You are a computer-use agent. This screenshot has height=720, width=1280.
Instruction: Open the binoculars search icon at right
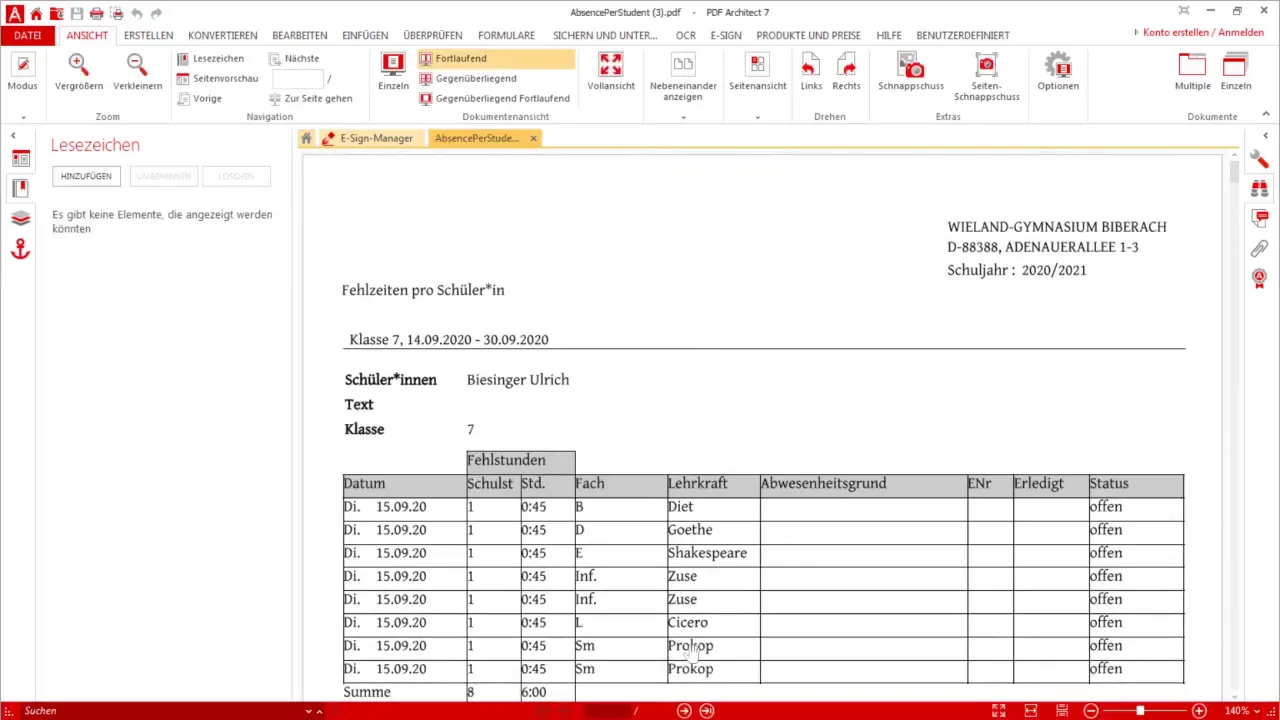[1259, 188]
